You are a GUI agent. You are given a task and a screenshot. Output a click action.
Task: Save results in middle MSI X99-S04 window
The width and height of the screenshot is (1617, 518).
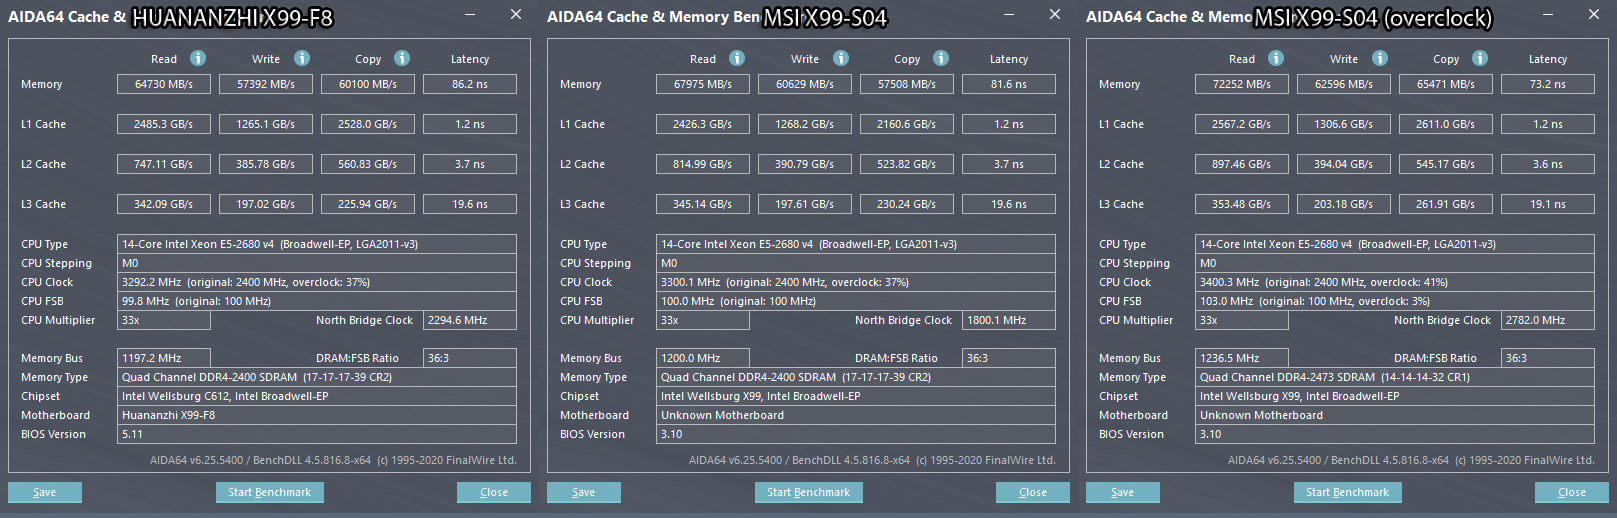point(584,492)
